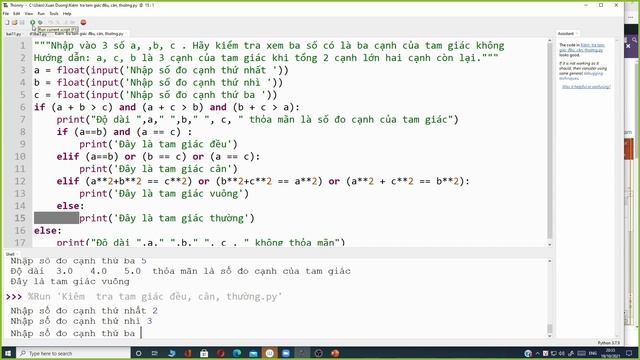640x360 pixels.
Task: Click line 6 with the triangle if condition
Action: (167, 107)
